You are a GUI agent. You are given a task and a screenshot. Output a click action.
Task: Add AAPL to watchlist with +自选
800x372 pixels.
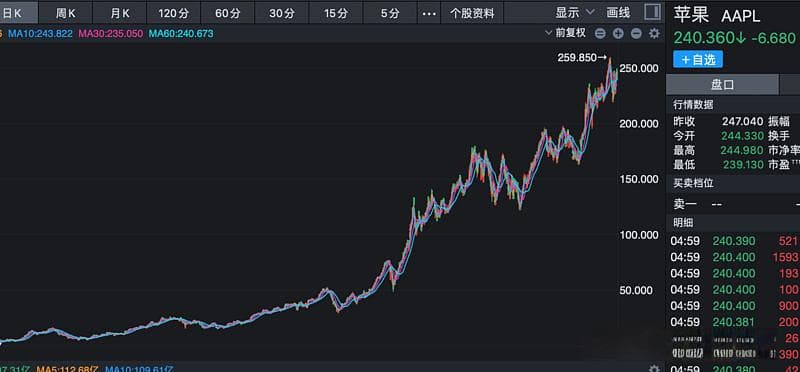coord(698,59)
